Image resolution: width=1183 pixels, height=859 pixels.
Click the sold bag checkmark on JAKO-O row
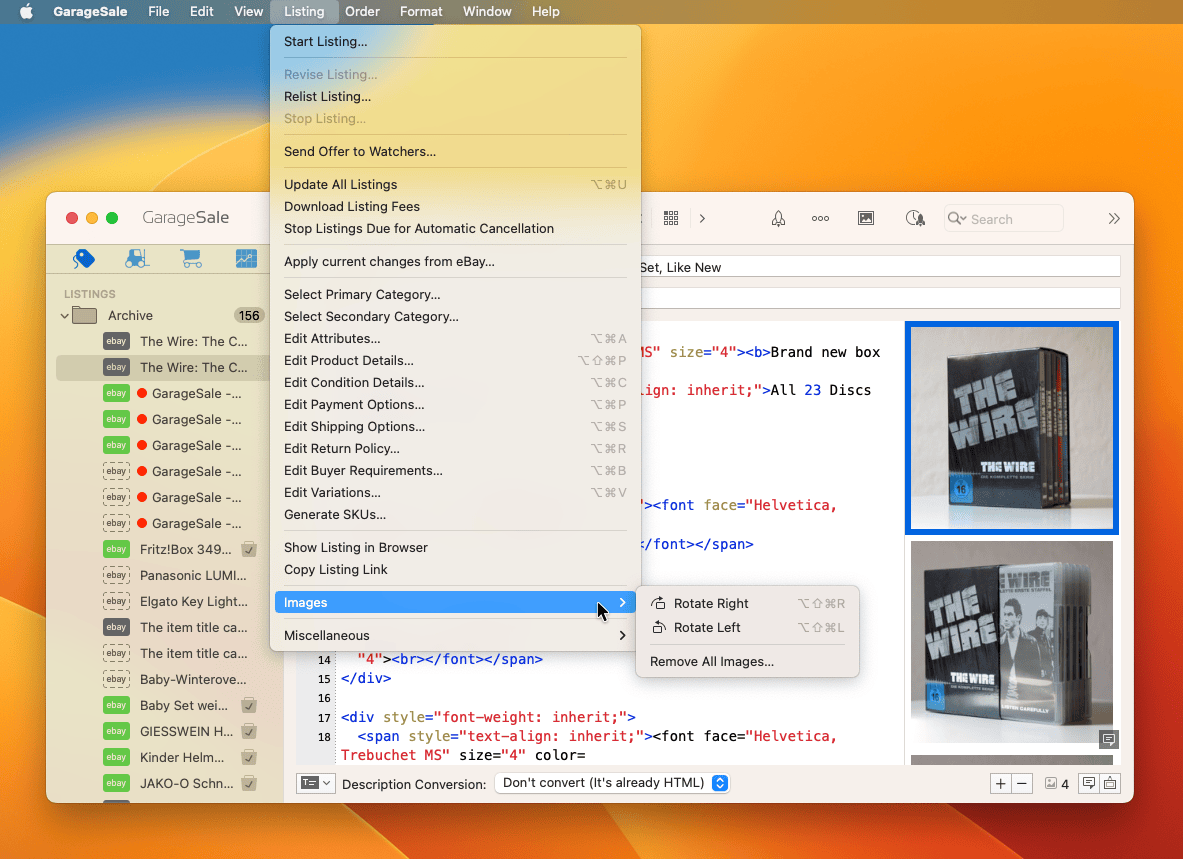pos(249,784)
